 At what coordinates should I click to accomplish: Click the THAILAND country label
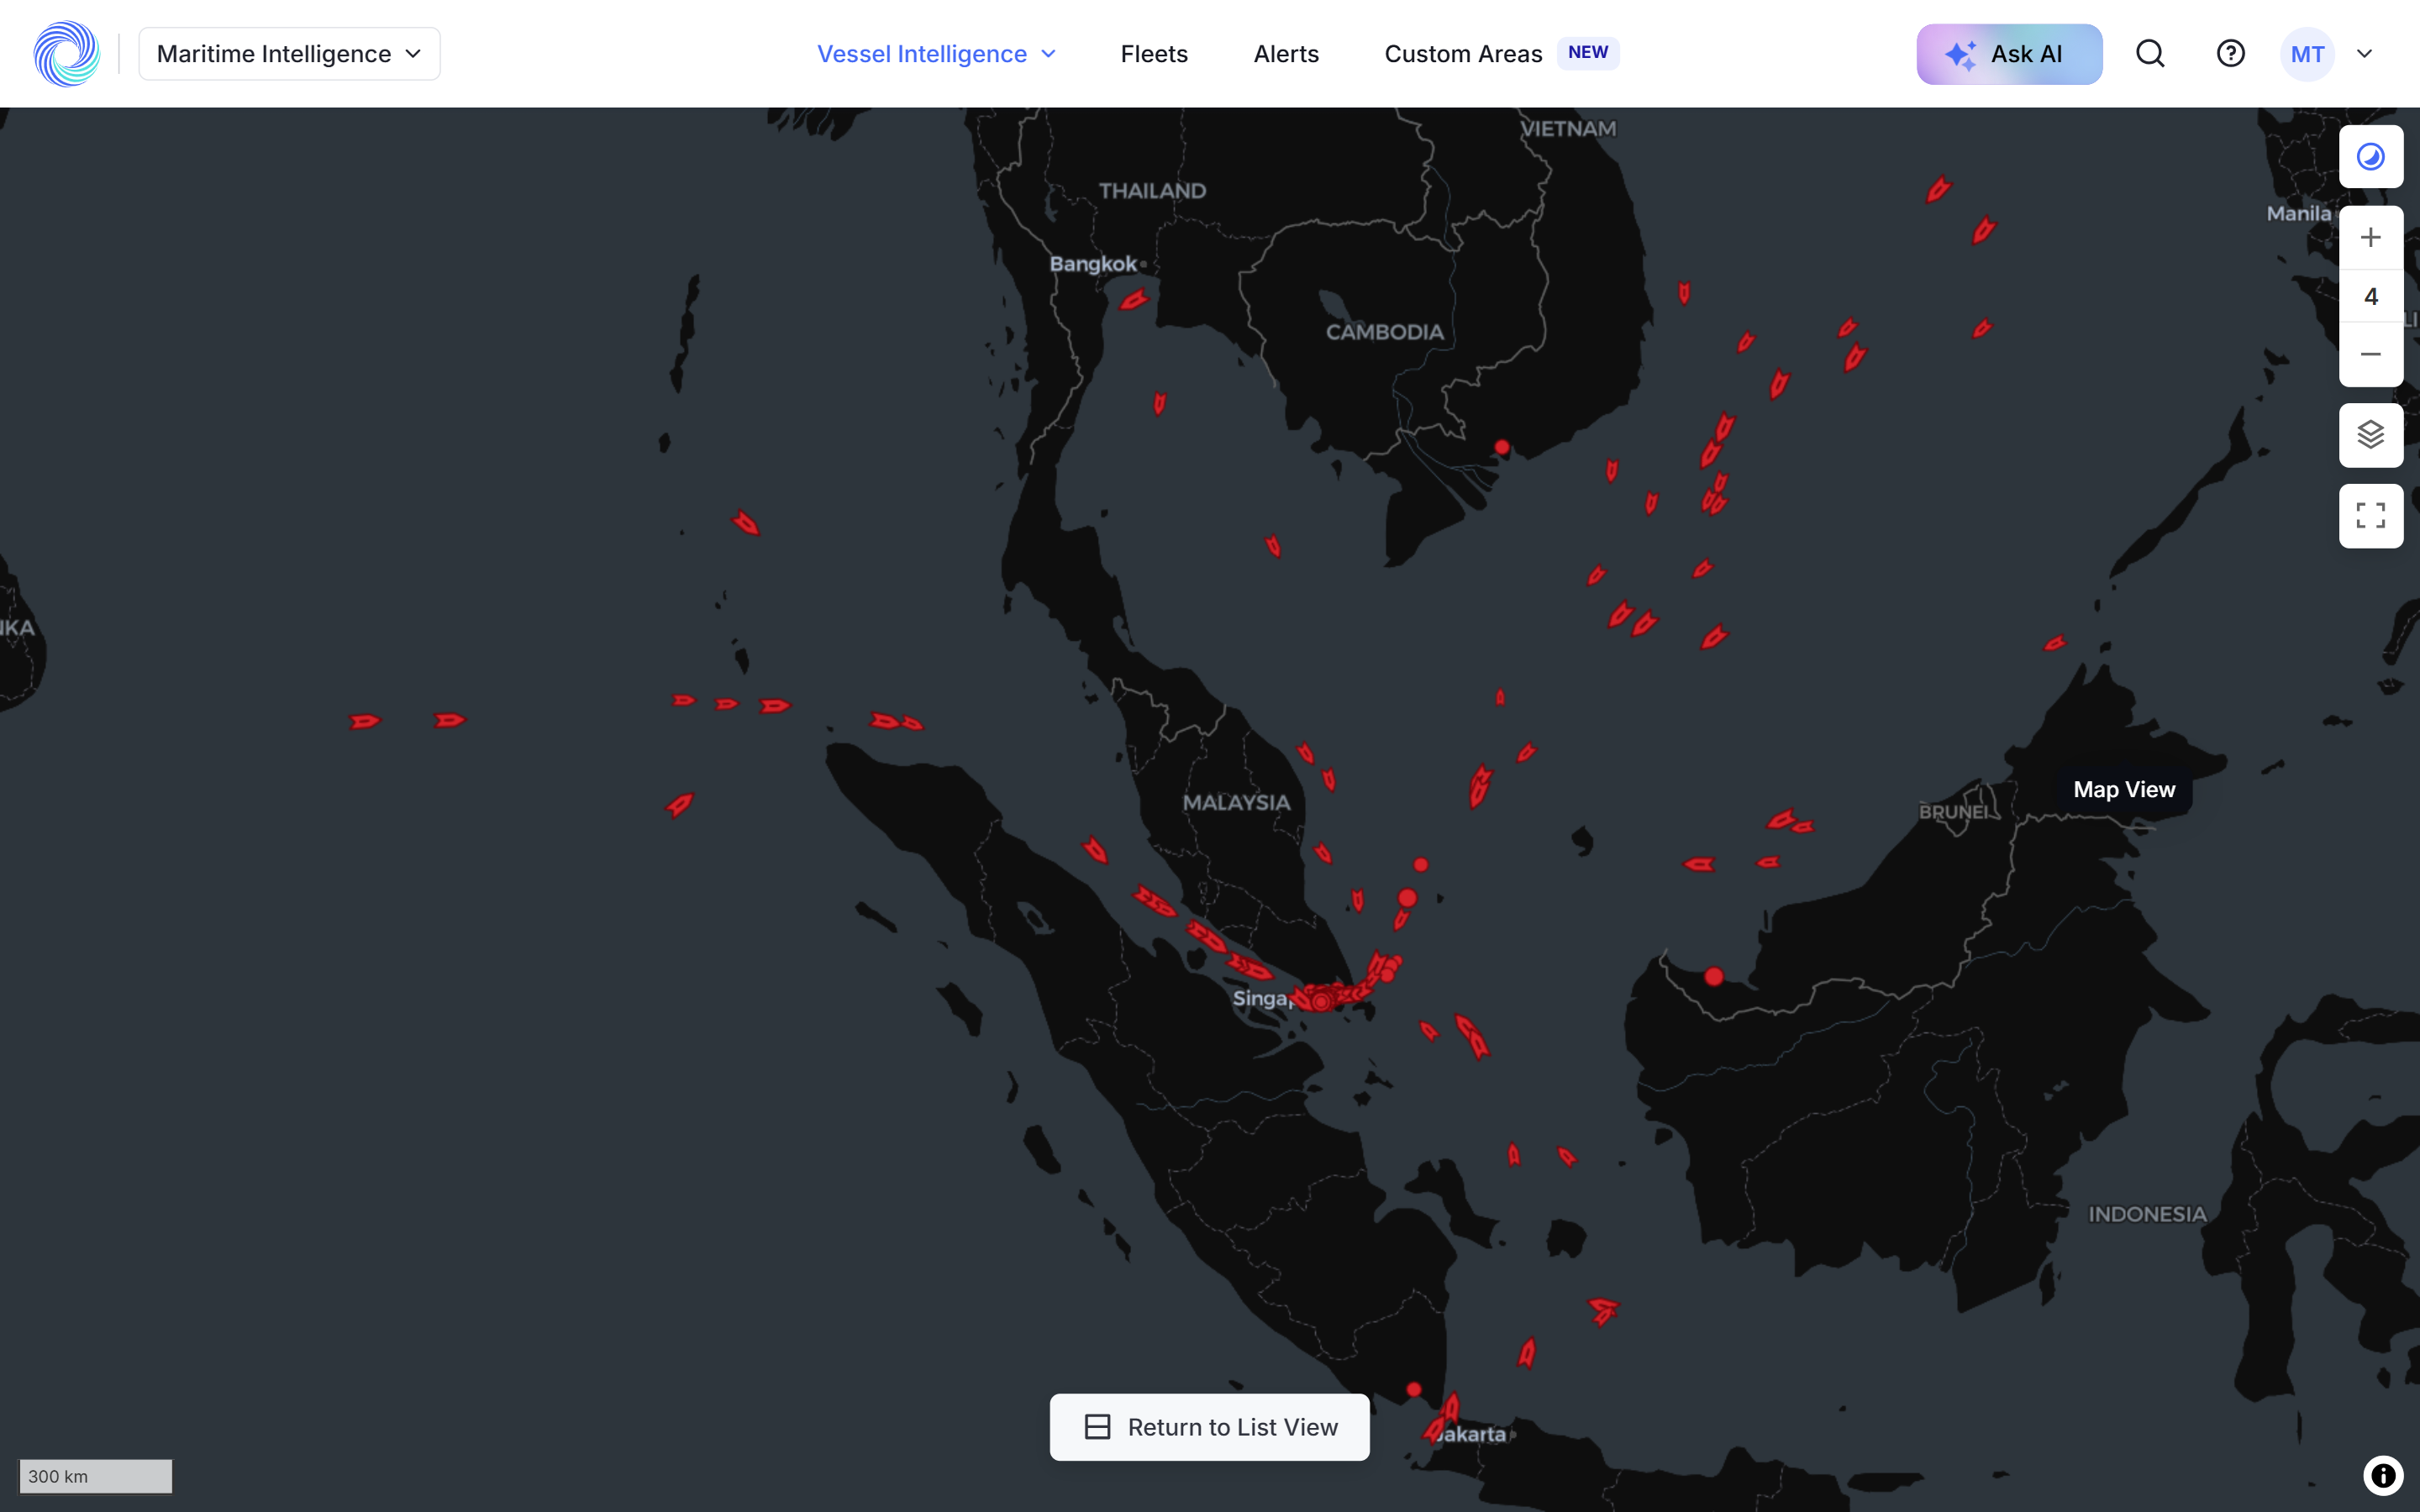click(1152, 190)
